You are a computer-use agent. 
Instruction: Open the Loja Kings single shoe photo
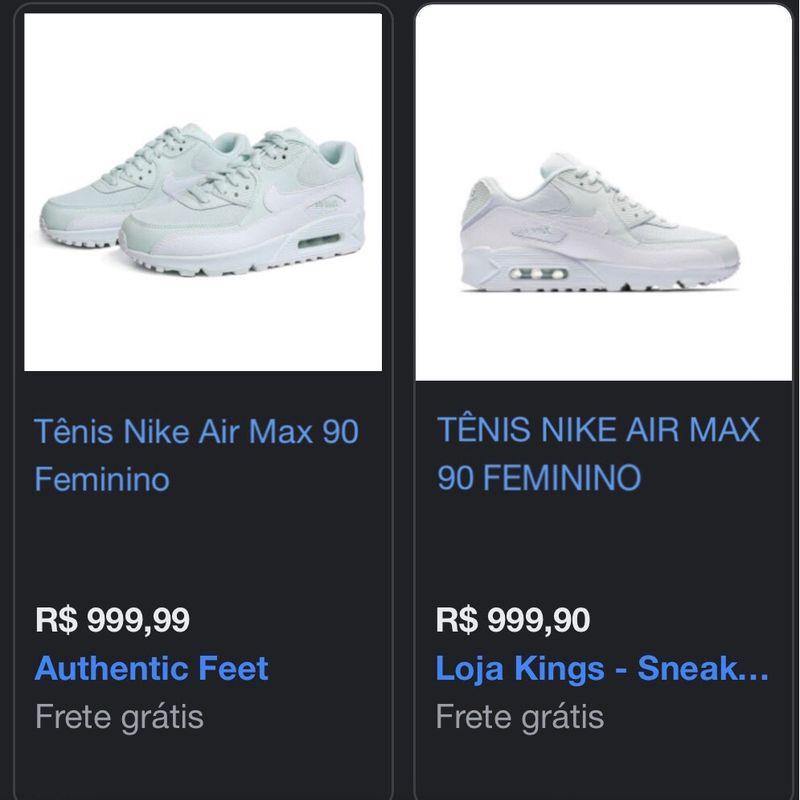[x=604, y=193]
